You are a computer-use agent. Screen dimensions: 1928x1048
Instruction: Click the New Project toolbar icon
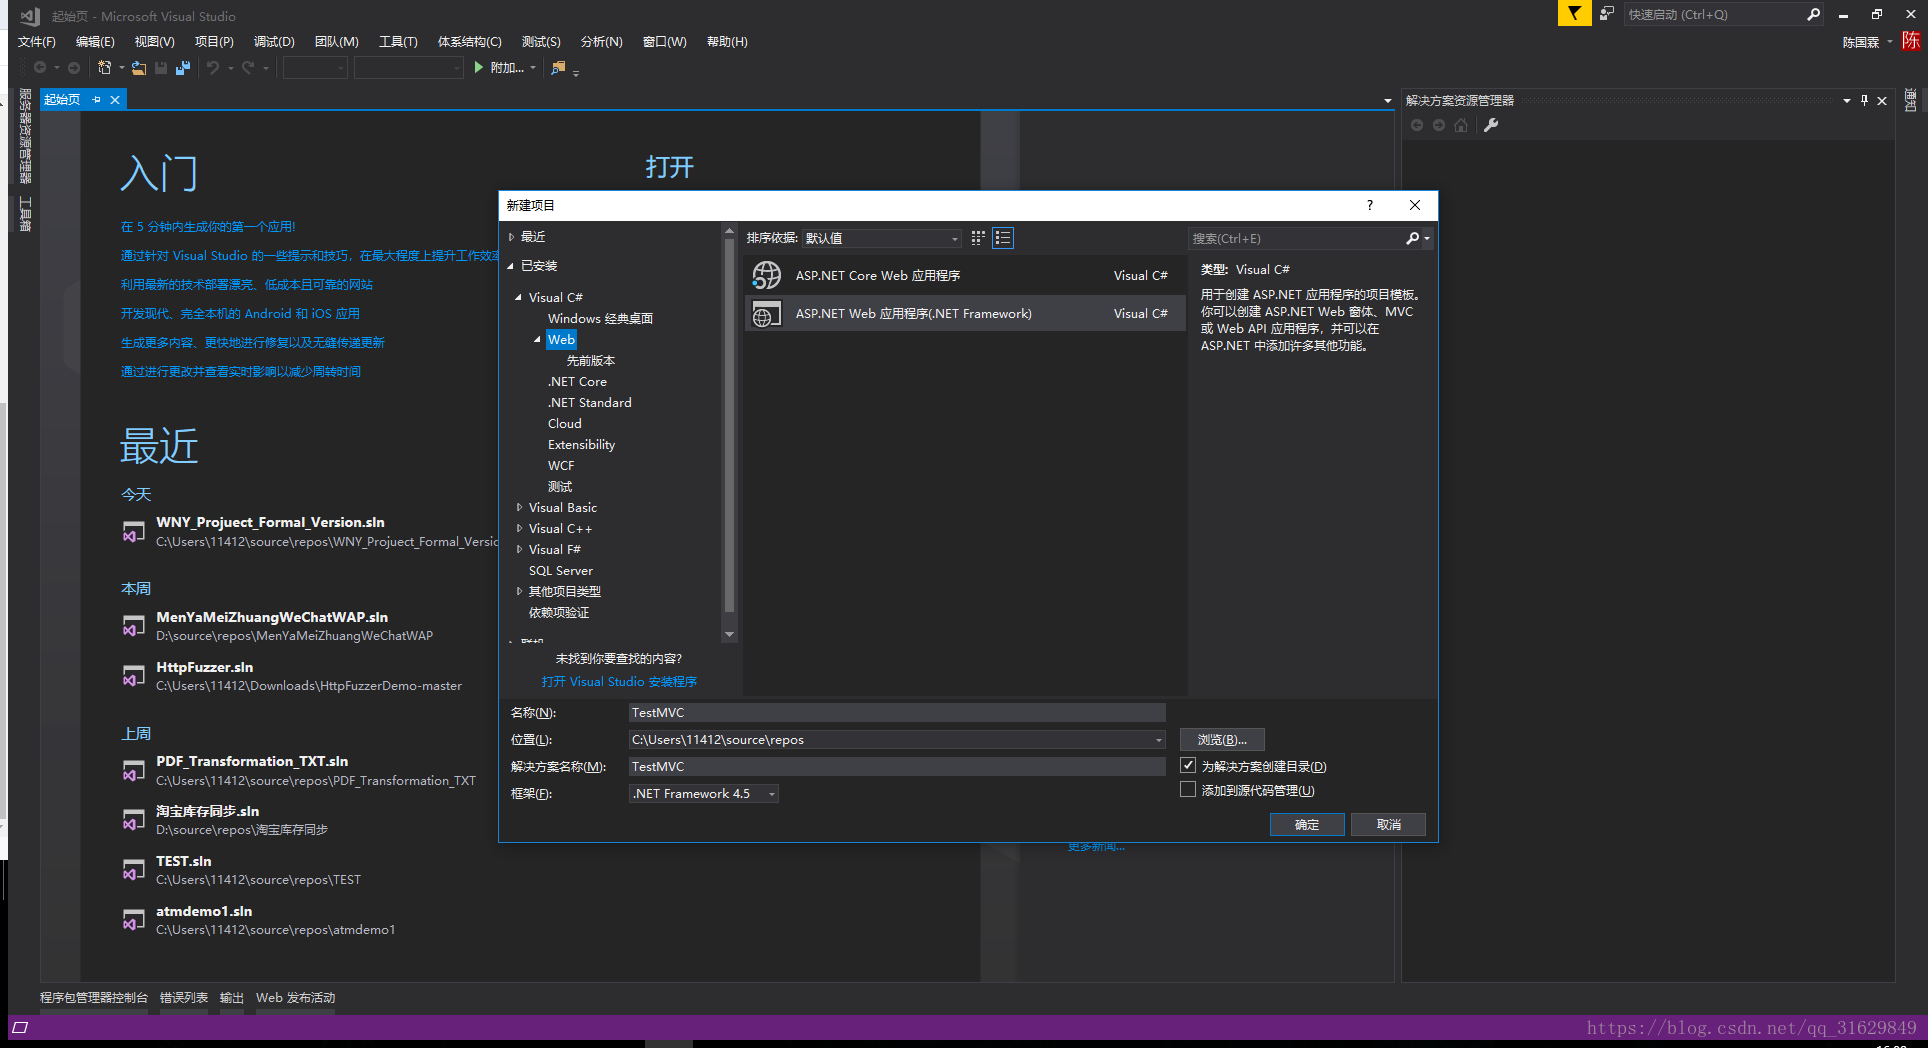(x=104, y=67)
